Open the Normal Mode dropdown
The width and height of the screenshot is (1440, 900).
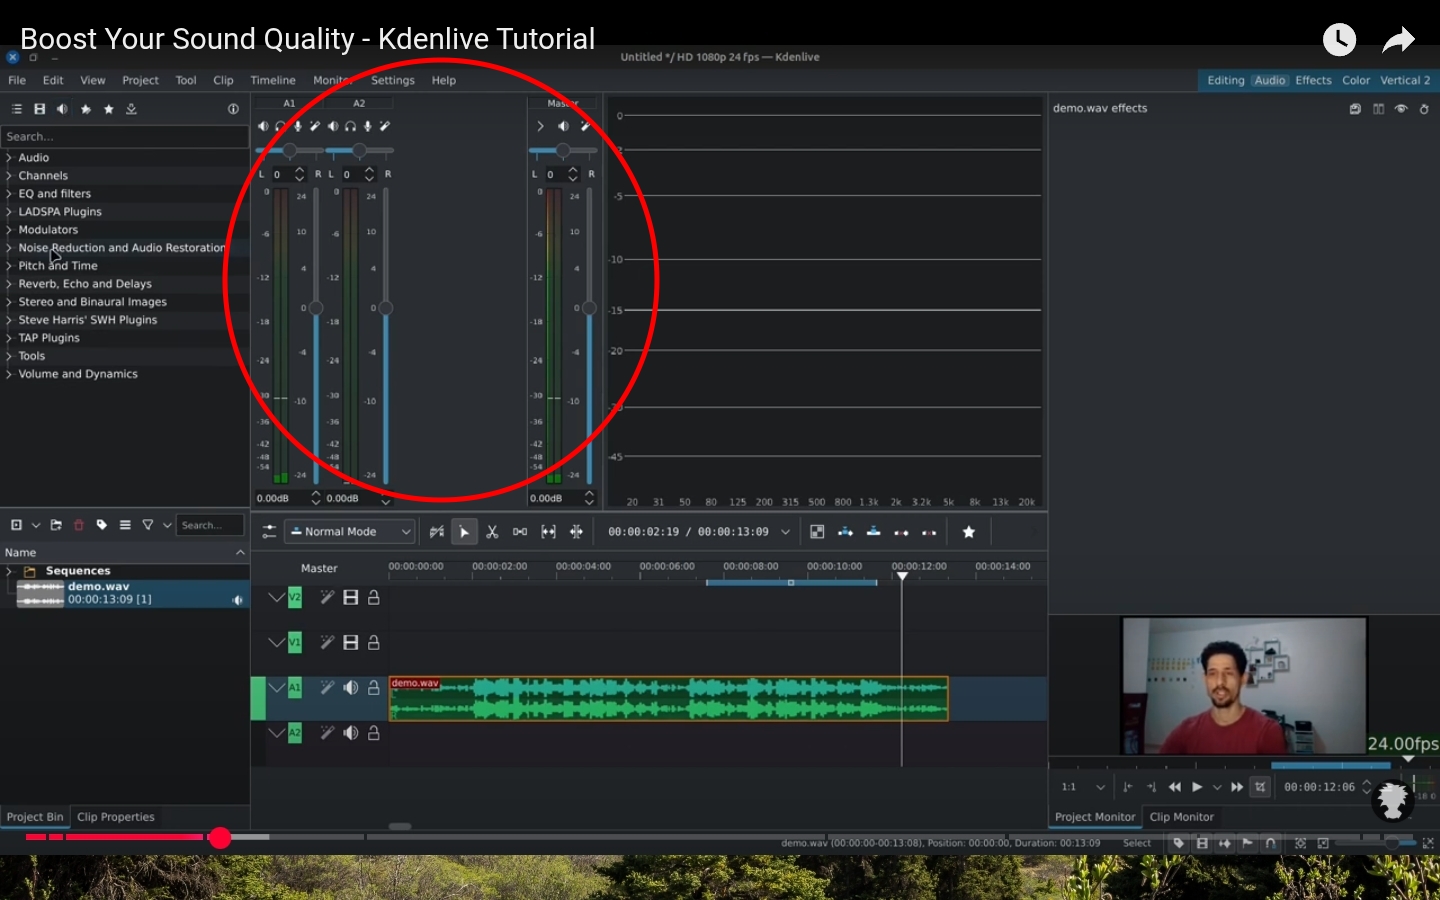pyautogui.click(x=350, y=532)
